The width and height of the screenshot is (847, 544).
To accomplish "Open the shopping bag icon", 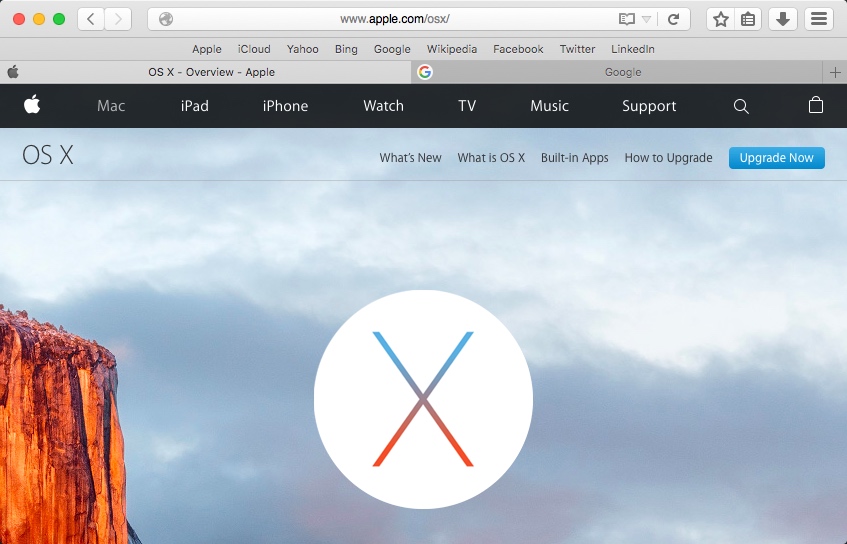I will coord(816,105).
